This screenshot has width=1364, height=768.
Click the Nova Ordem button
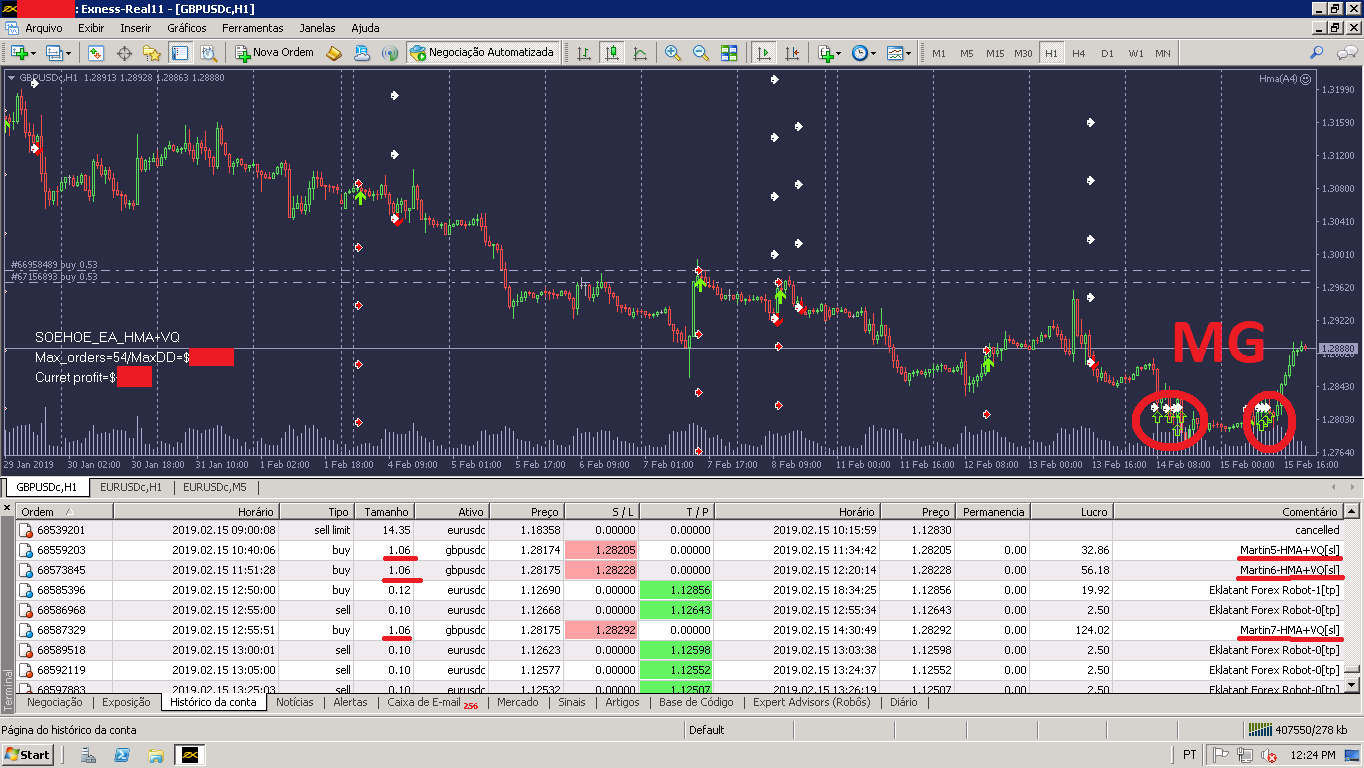(x=275, y=53)
